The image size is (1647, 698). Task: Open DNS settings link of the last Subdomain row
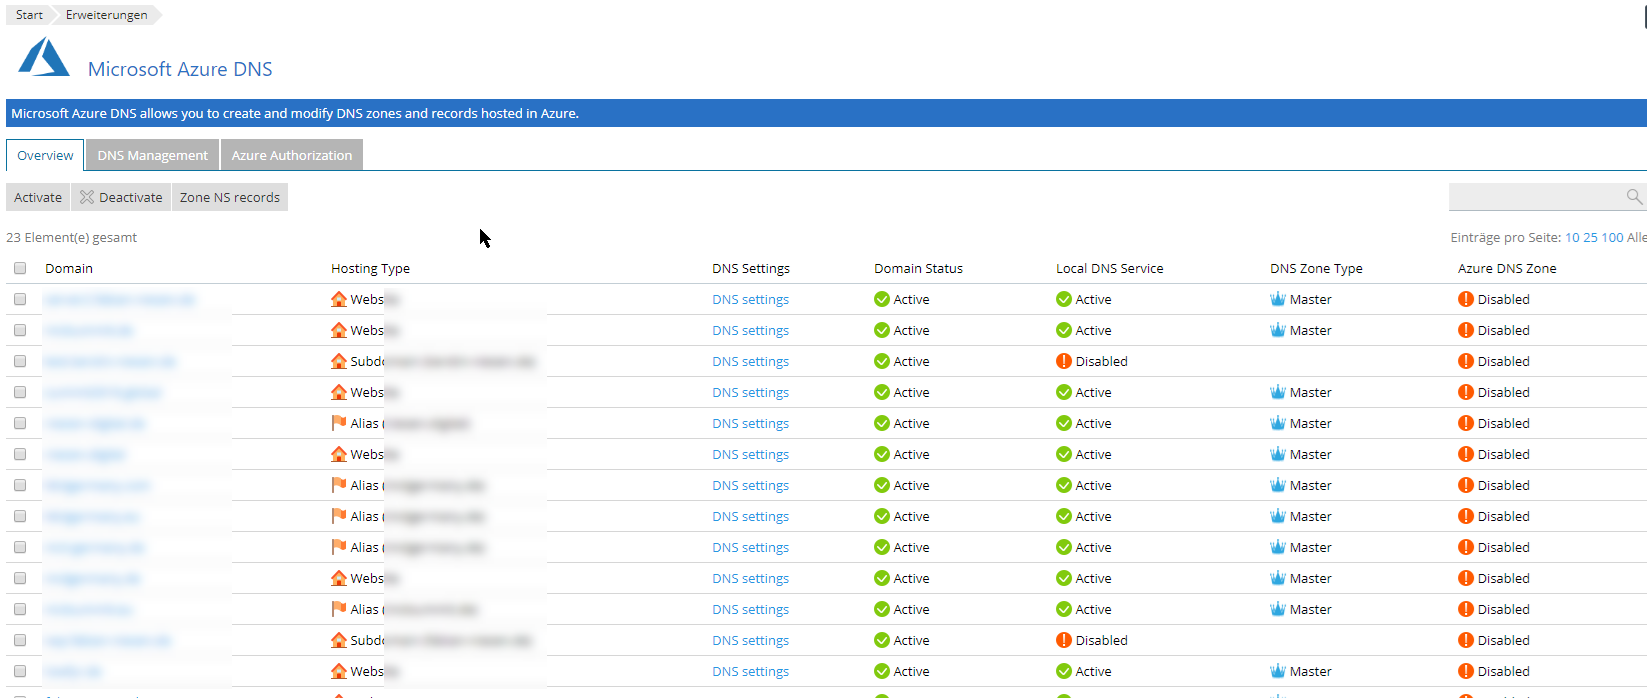(x=750, y=640)
